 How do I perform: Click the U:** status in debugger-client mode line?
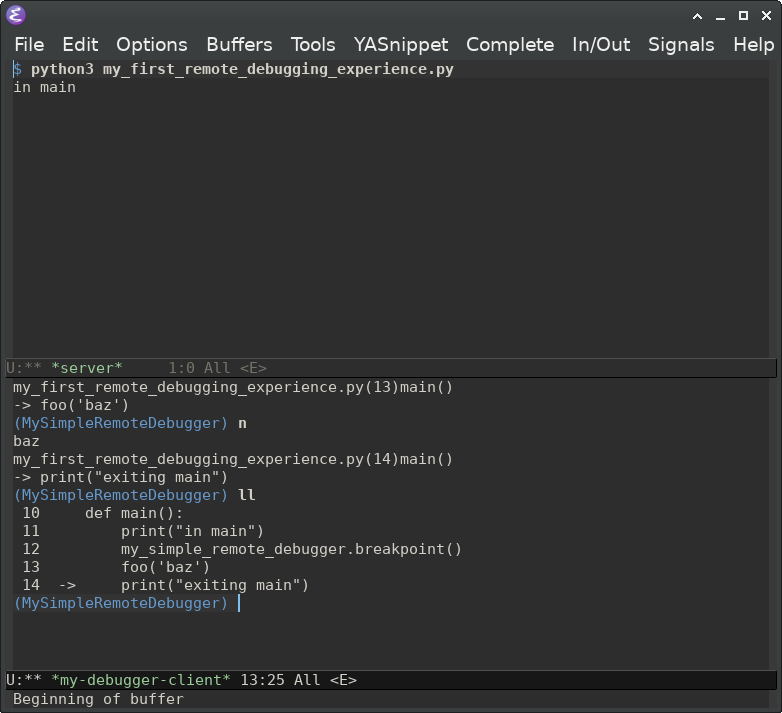pos(23,680)
